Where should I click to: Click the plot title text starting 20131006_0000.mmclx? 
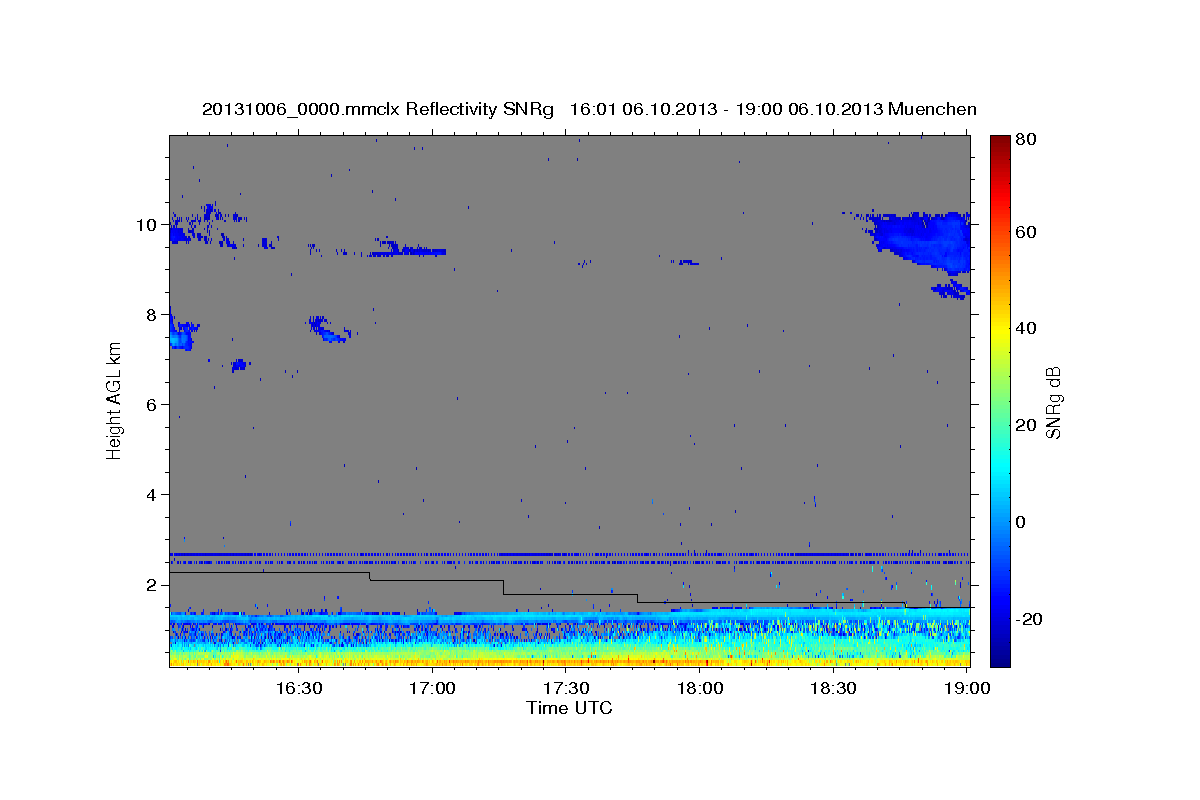tap(589, 109)
